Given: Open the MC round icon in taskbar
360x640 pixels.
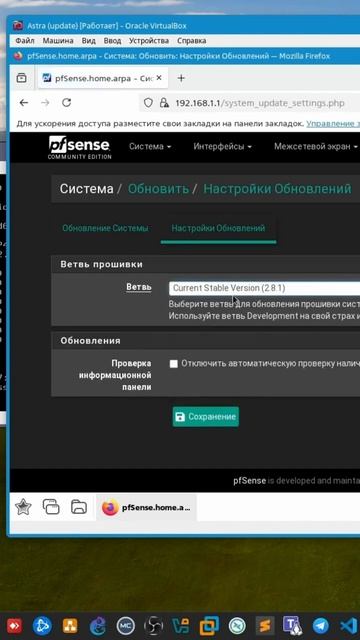Looking at the screenshot, I should [x=125, y=626].
